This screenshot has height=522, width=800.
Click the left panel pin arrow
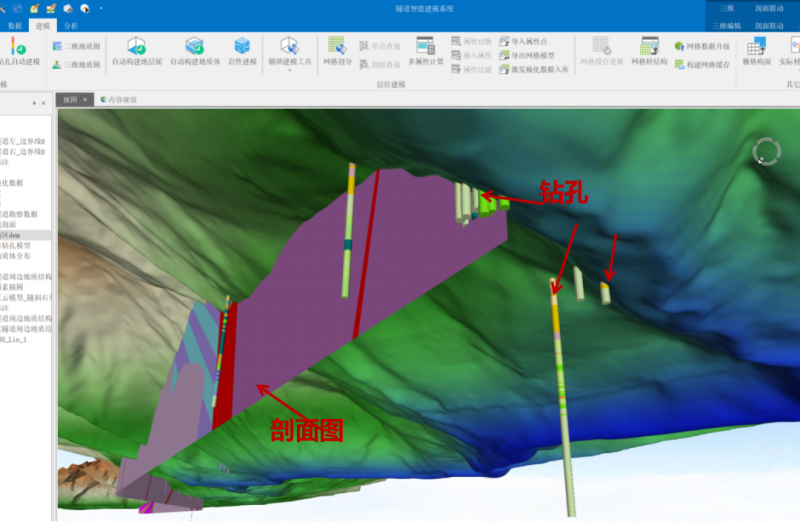[35, 102]
